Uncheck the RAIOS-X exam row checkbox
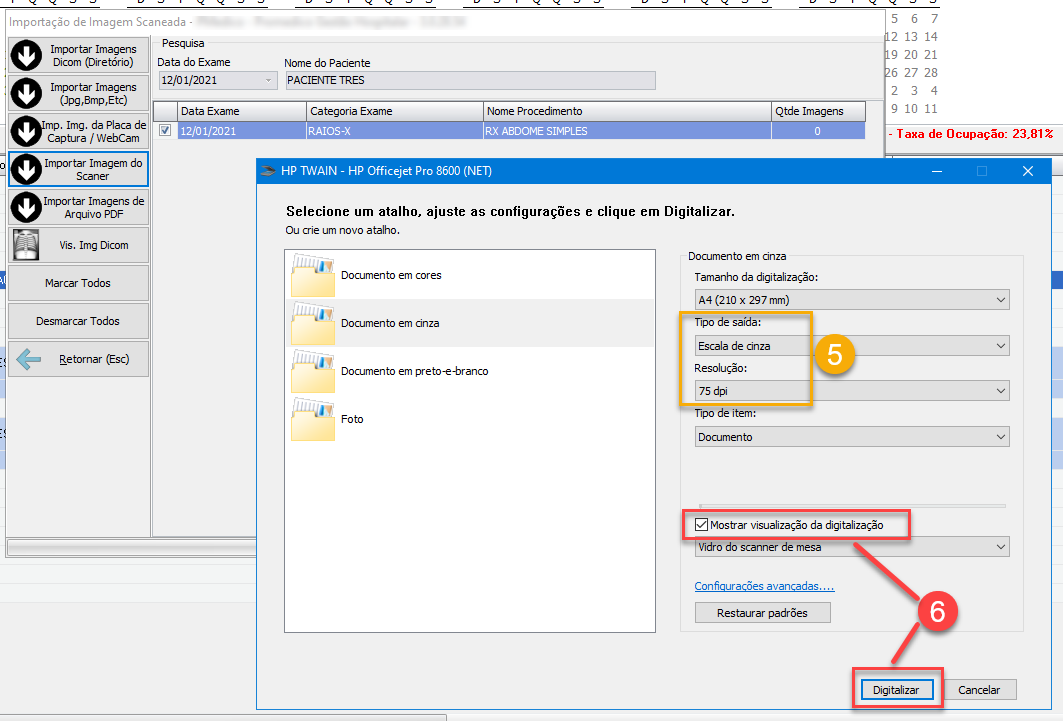This screenshot has width=1063, height=721. tap(165, 131)
